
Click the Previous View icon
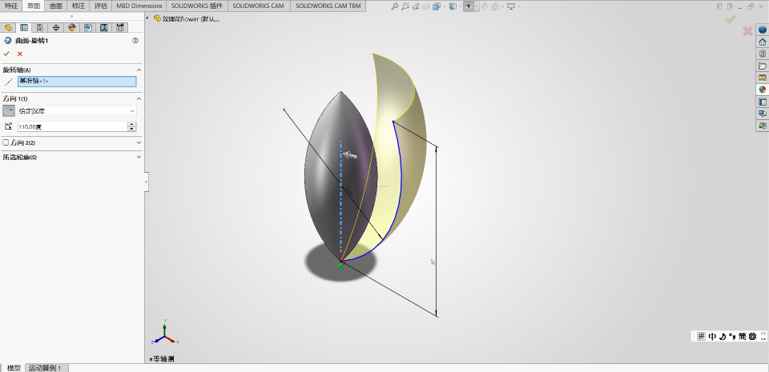click(x=416, y=6)
